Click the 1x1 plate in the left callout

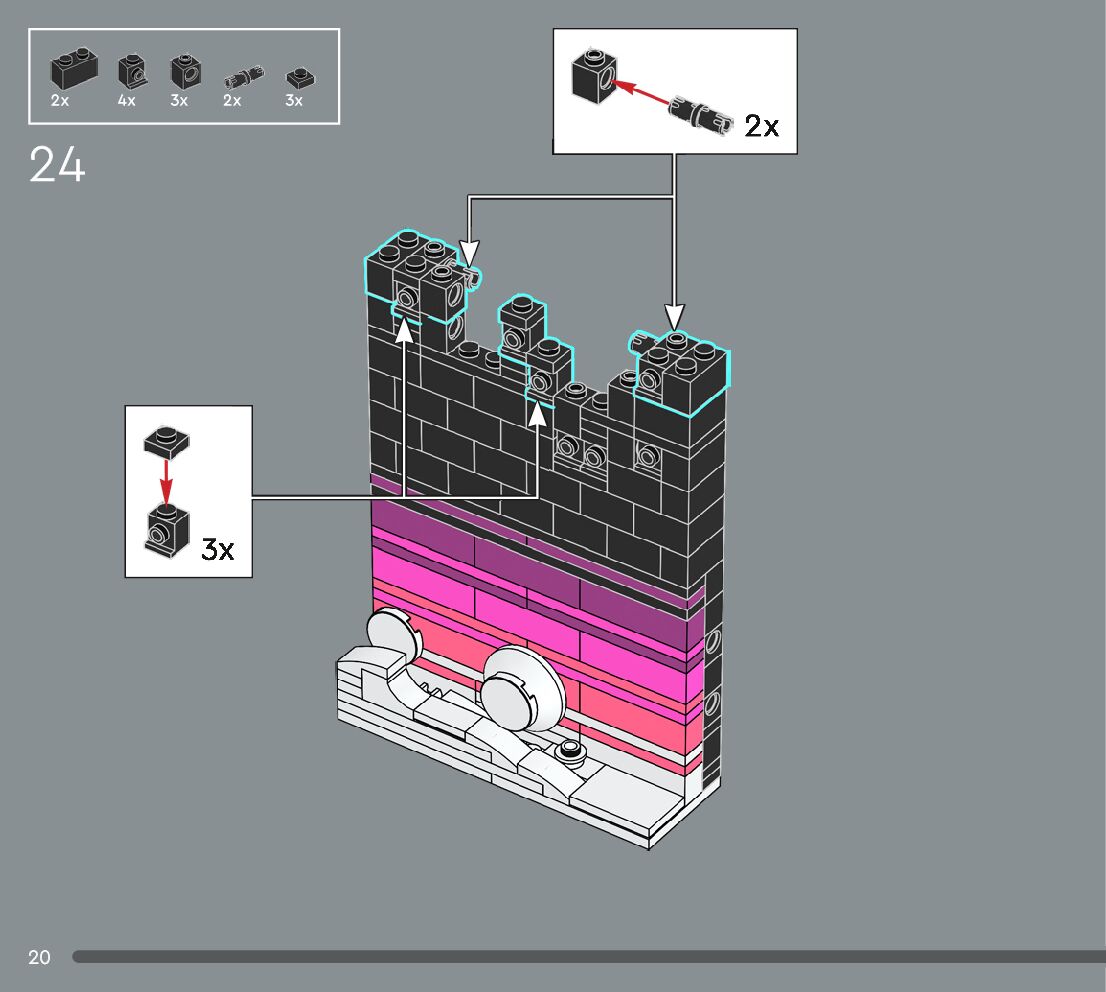tap(166, 438)
